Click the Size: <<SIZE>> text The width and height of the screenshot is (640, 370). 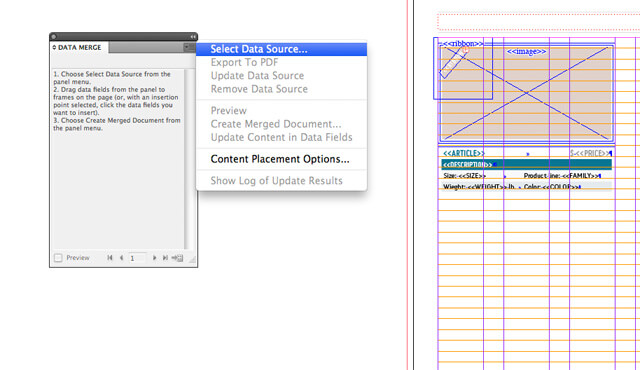tap(464, 176)
